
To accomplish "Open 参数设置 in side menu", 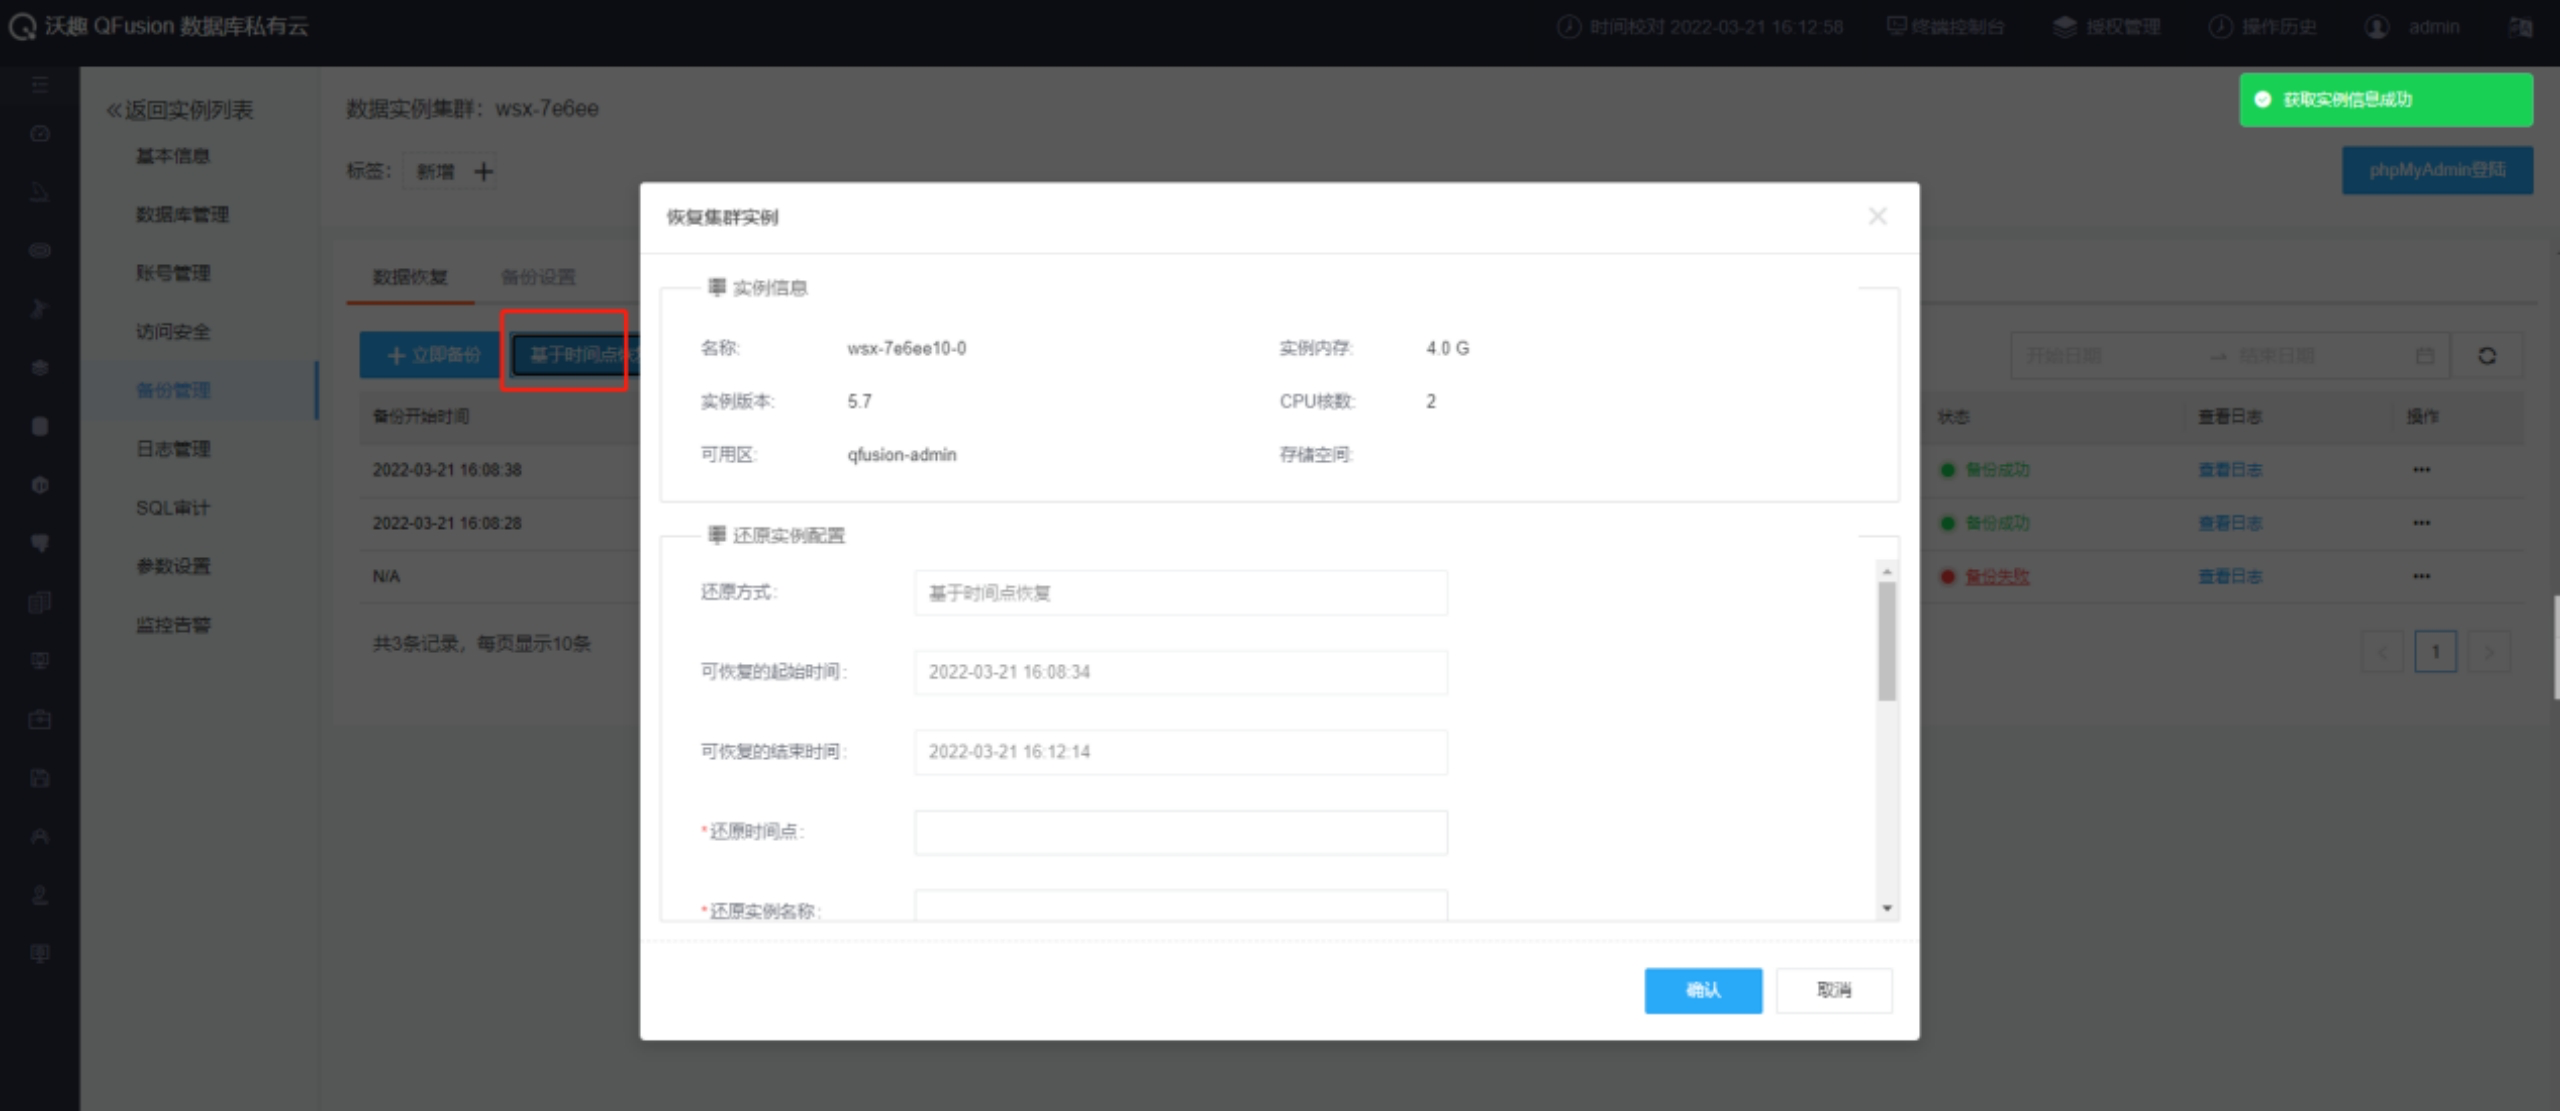I will pyautogui.click(x=173, y=566).
